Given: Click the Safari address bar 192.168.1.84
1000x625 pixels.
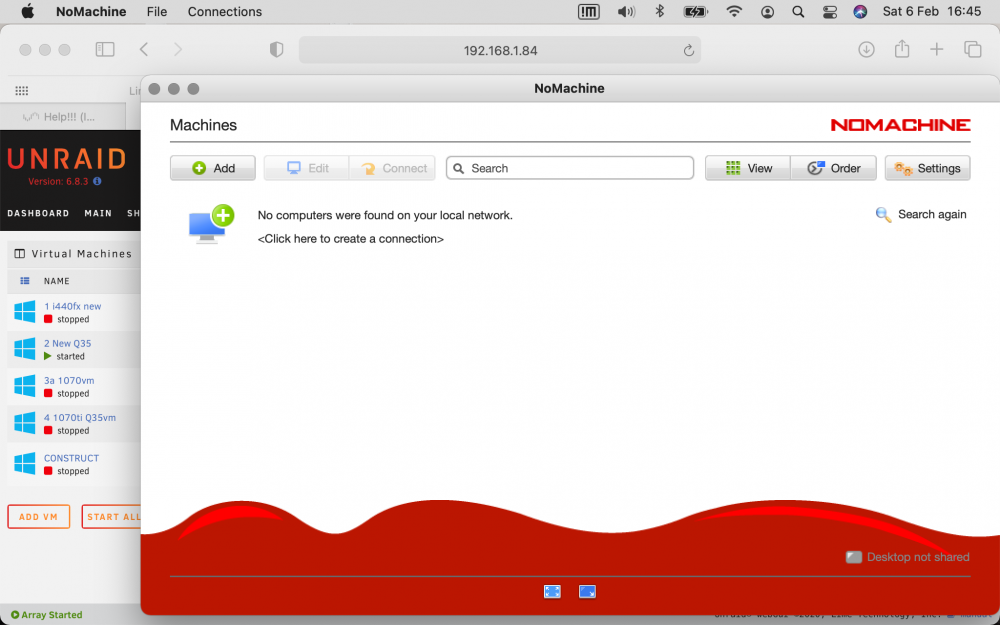Looking at the screenshot, I should pos(500,50).
